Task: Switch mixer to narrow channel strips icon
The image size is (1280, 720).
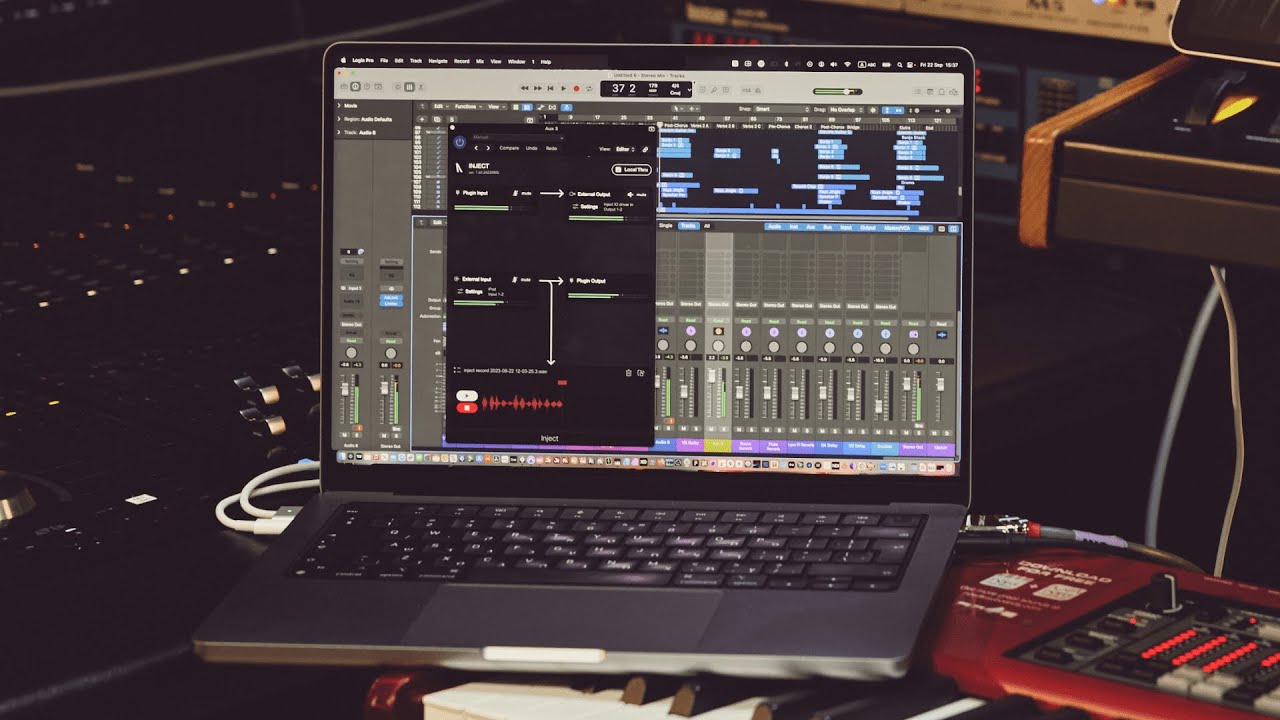Action: coord(942,229)
